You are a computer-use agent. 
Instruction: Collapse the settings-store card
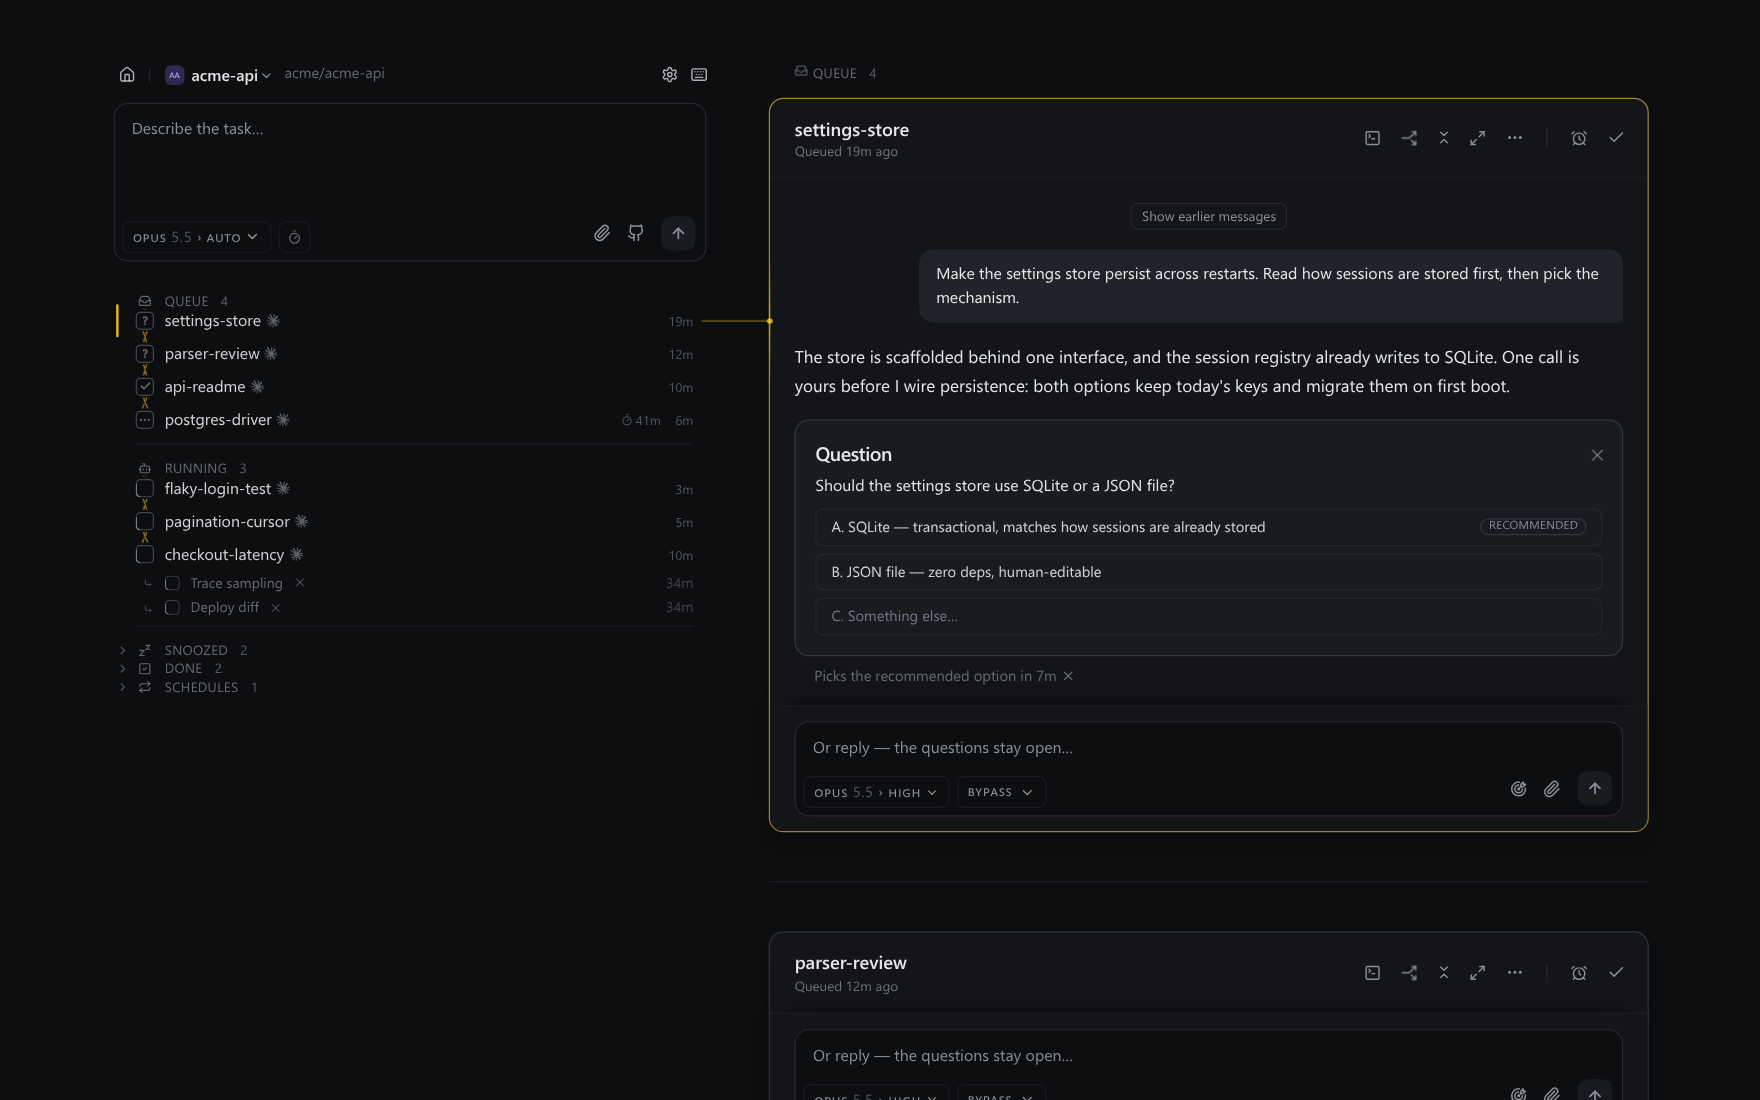(x=1444, y=138)
